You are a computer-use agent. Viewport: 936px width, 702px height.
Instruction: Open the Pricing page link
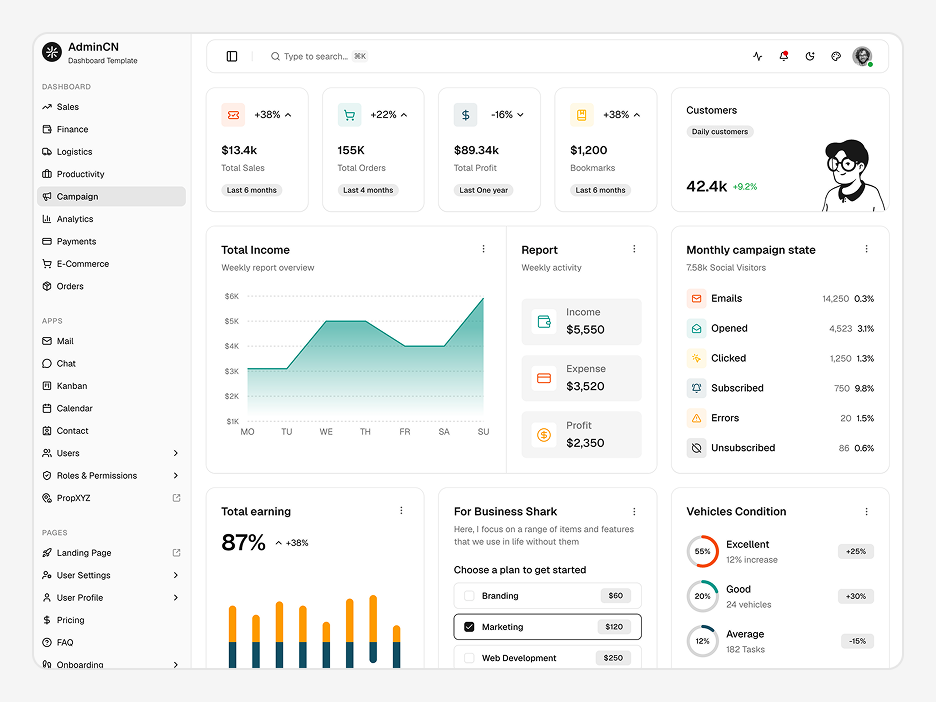(x=111, y=620)
